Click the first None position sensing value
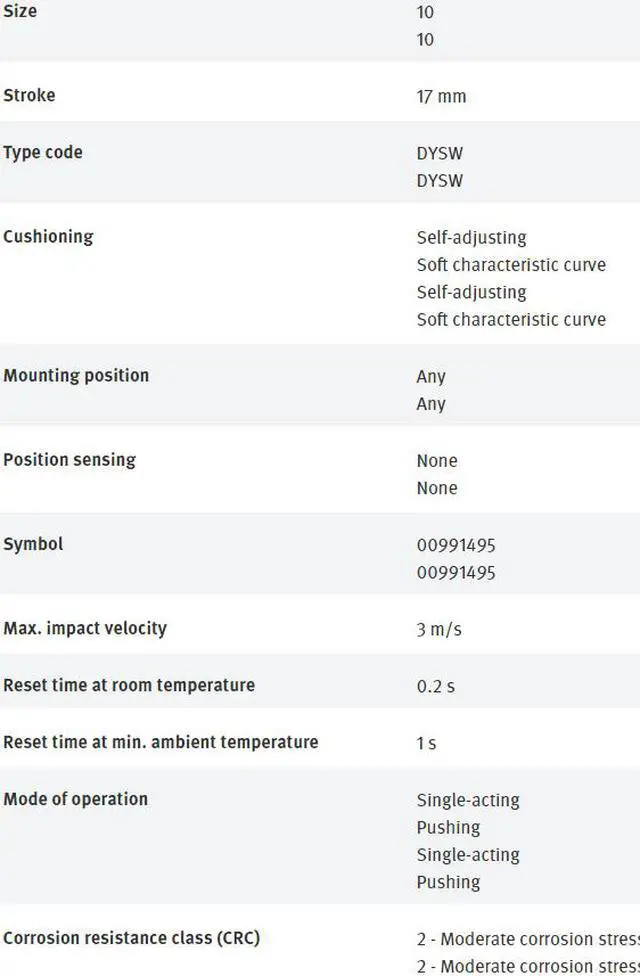This screenshot has height=976, width=640. 437,461
